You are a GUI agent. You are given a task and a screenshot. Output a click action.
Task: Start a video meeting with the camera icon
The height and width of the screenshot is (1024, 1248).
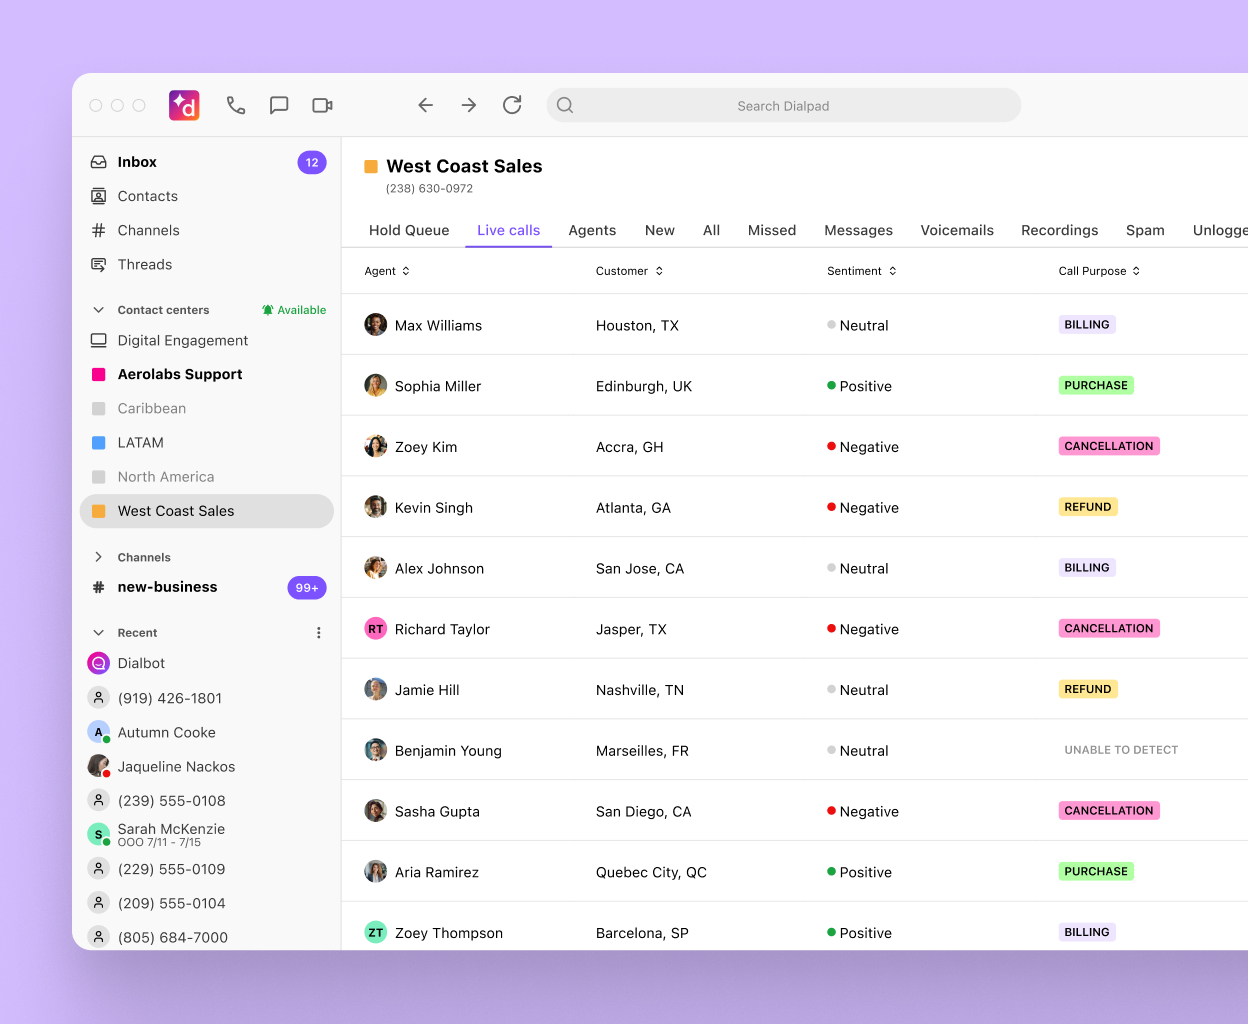(x=321, y=105)
